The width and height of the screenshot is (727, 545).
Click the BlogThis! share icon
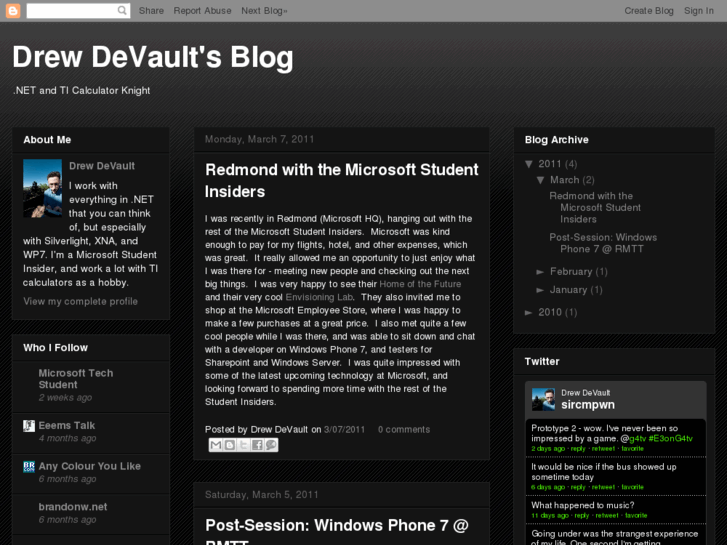tap(229, 445)
